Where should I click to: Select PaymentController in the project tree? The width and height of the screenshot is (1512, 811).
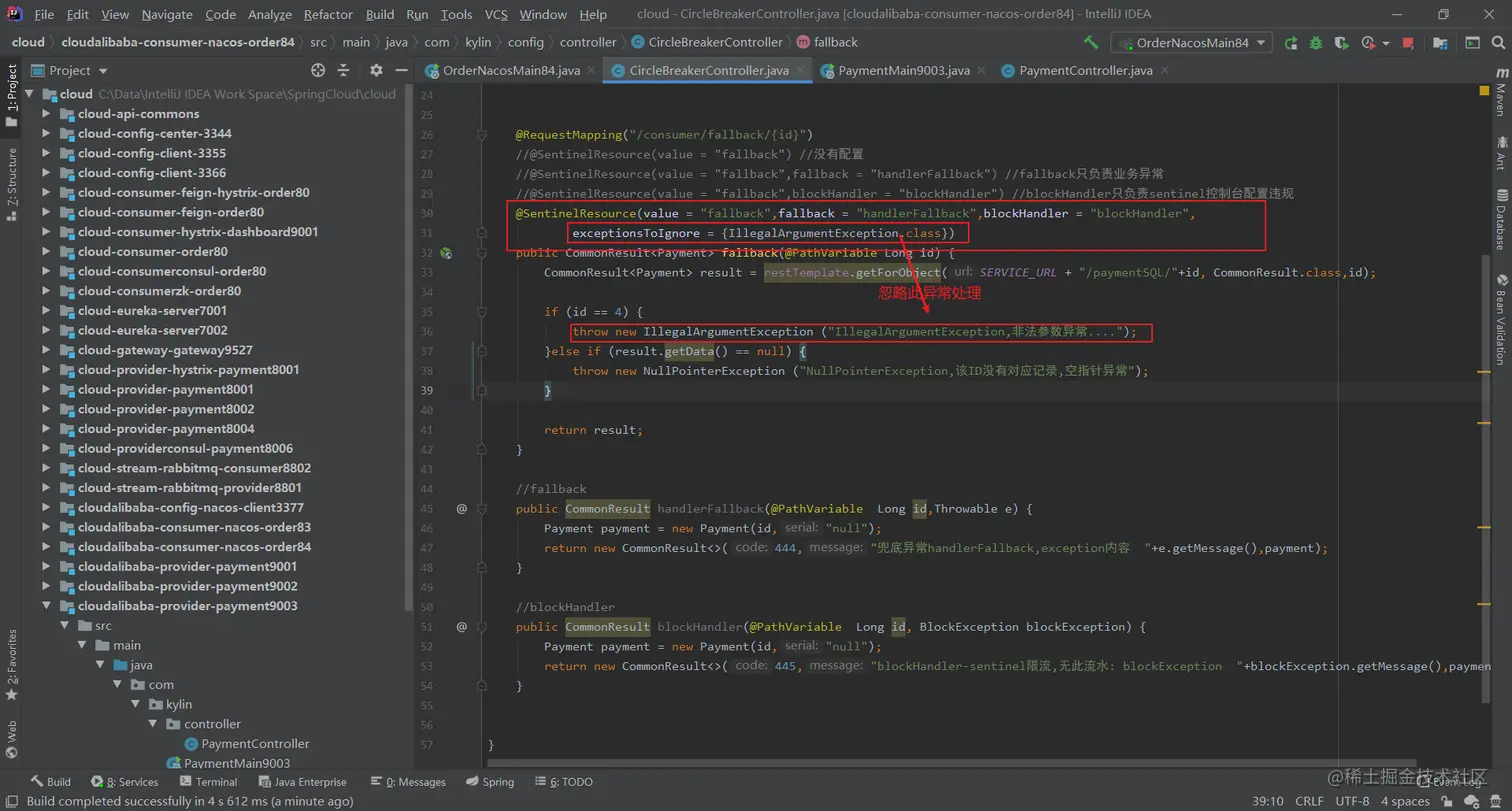click(255, 744)
